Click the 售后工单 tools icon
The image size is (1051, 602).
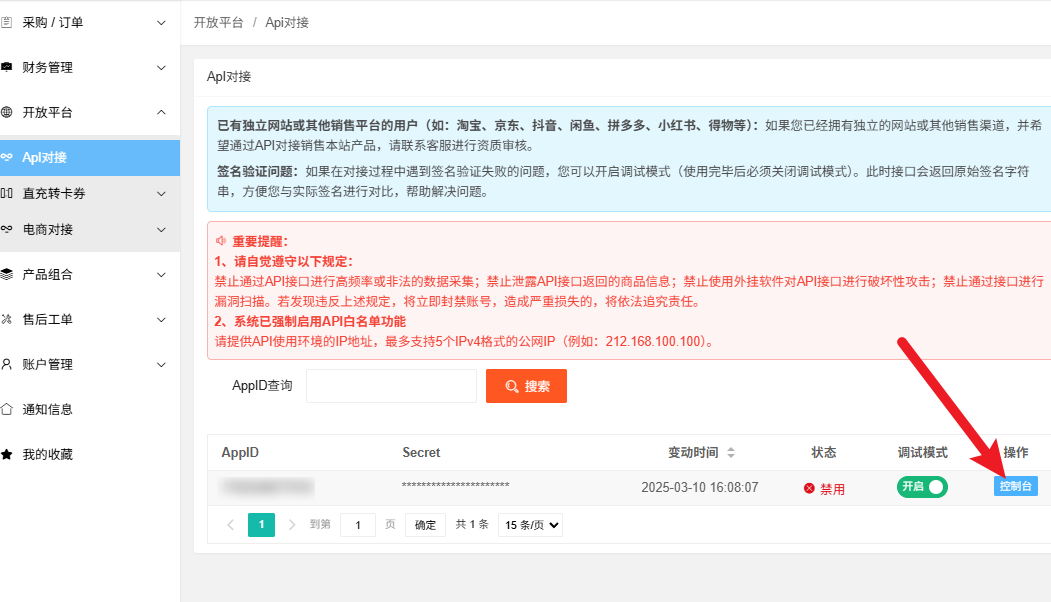tap(7, 319)
